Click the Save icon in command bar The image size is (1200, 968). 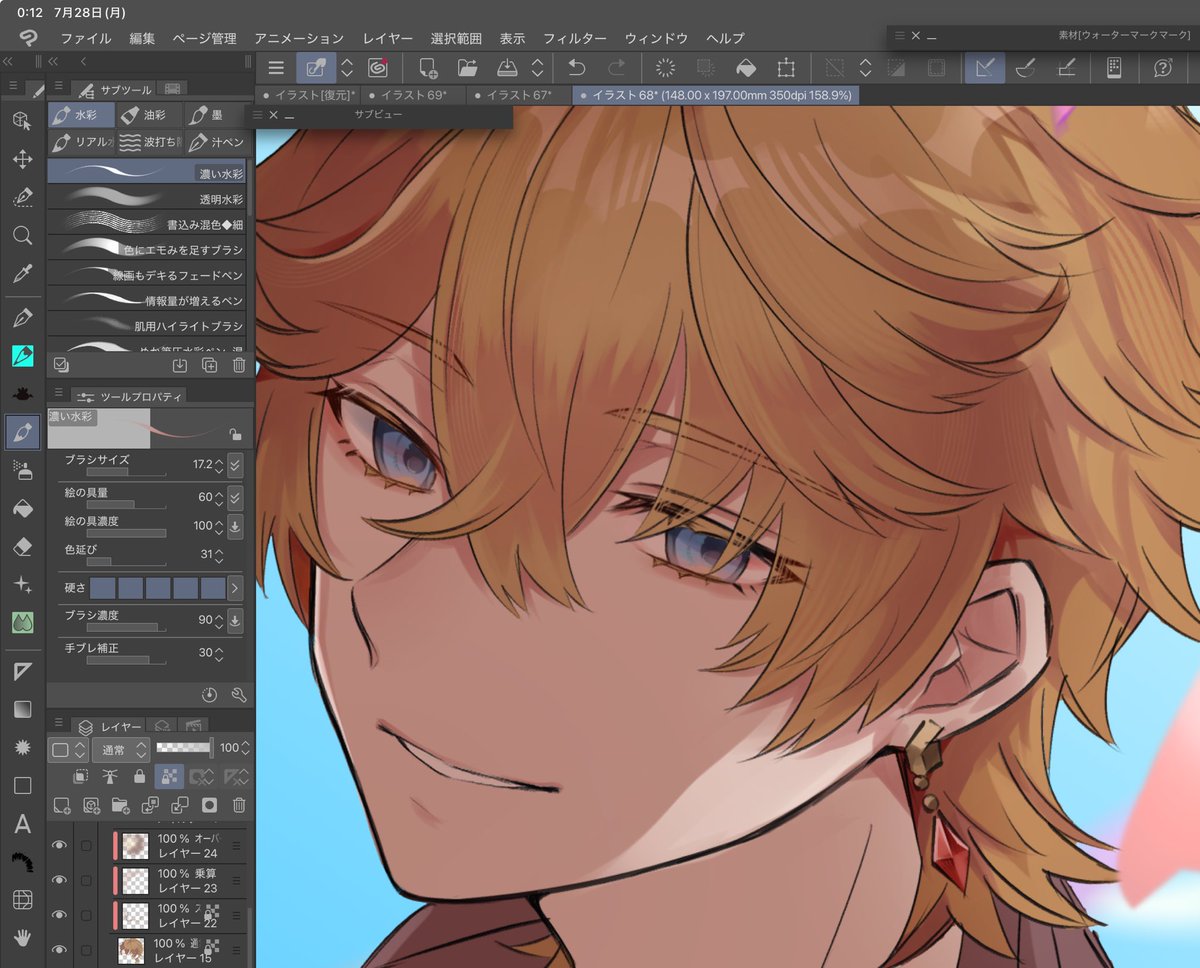(507, 68)
